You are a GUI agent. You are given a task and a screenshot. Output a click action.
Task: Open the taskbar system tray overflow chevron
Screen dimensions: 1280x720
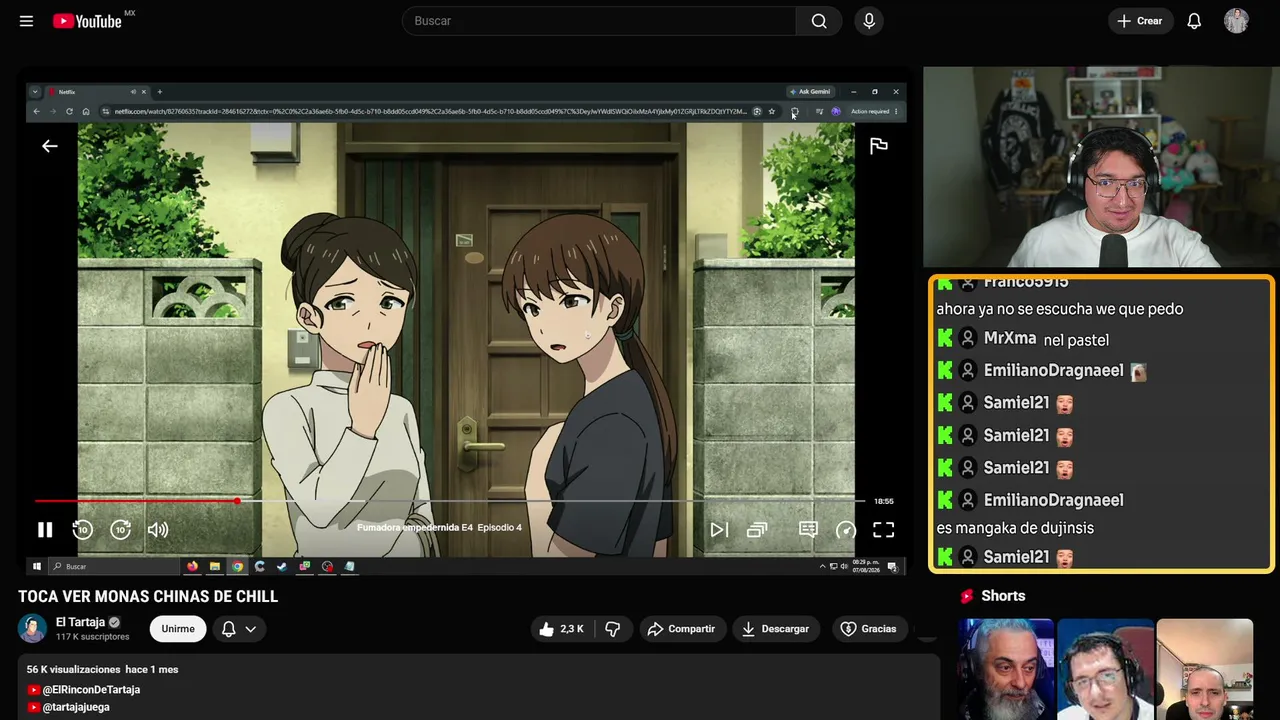[822, 566]
